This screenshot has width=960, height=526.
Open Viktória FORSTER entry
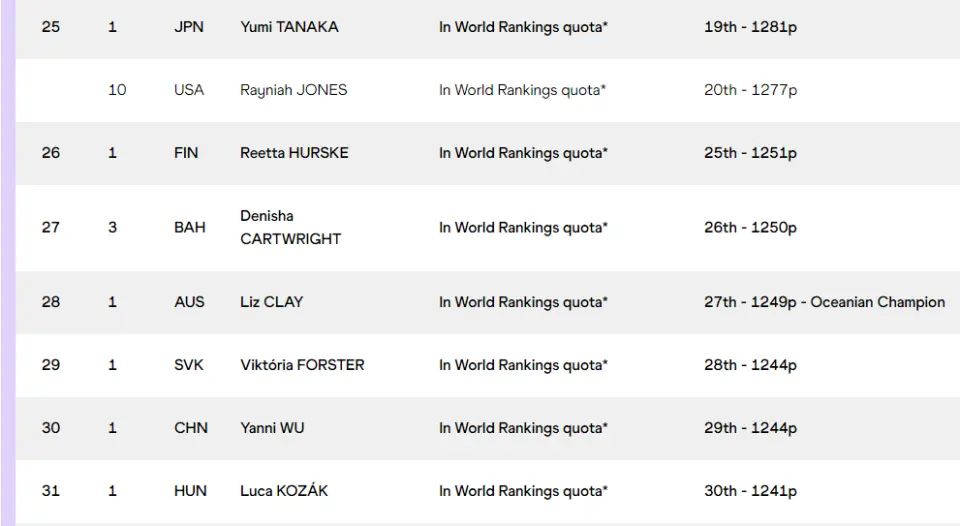pyautogui.click(x=302, y=365)
